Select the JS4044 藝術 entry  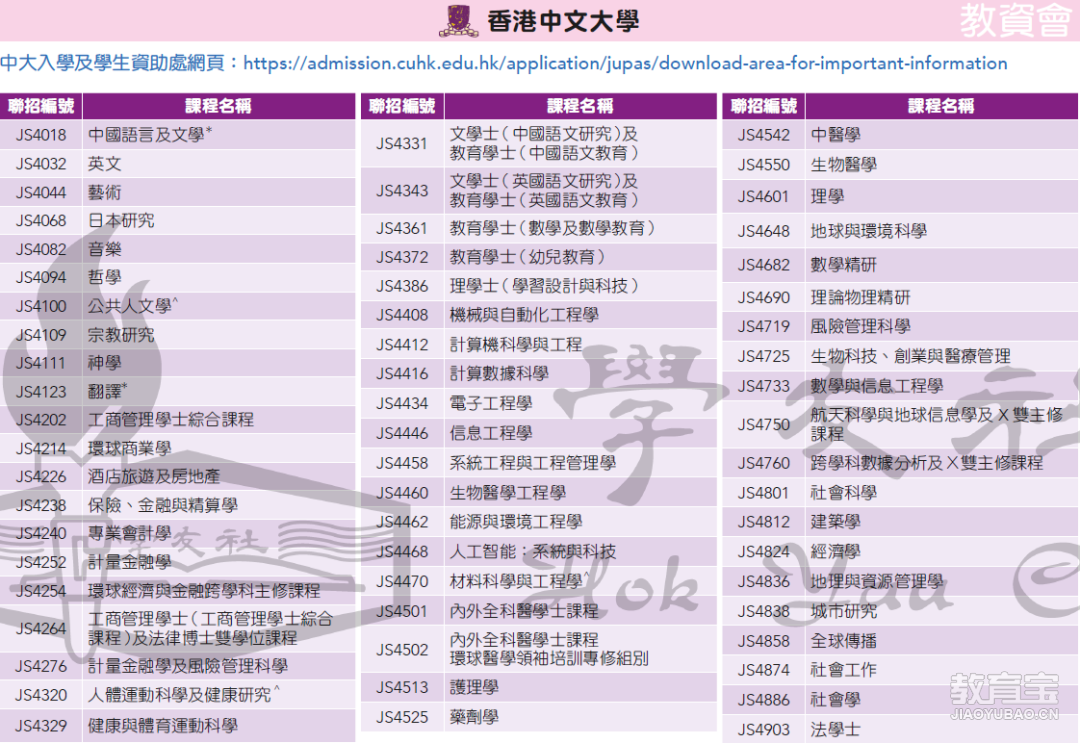pyautogui.click(x=177, y=192)
